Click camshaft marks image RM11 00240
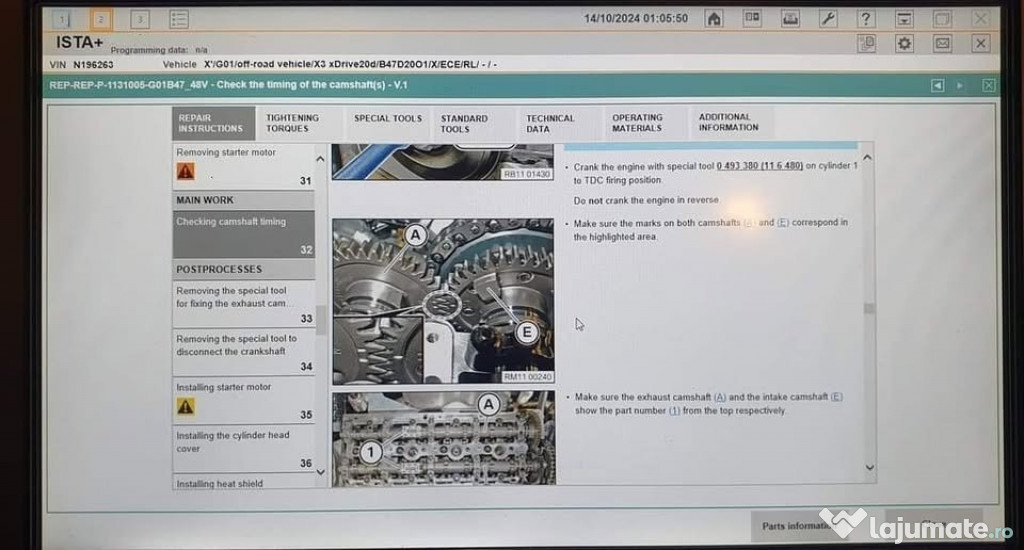 click(x=443, y=301)
